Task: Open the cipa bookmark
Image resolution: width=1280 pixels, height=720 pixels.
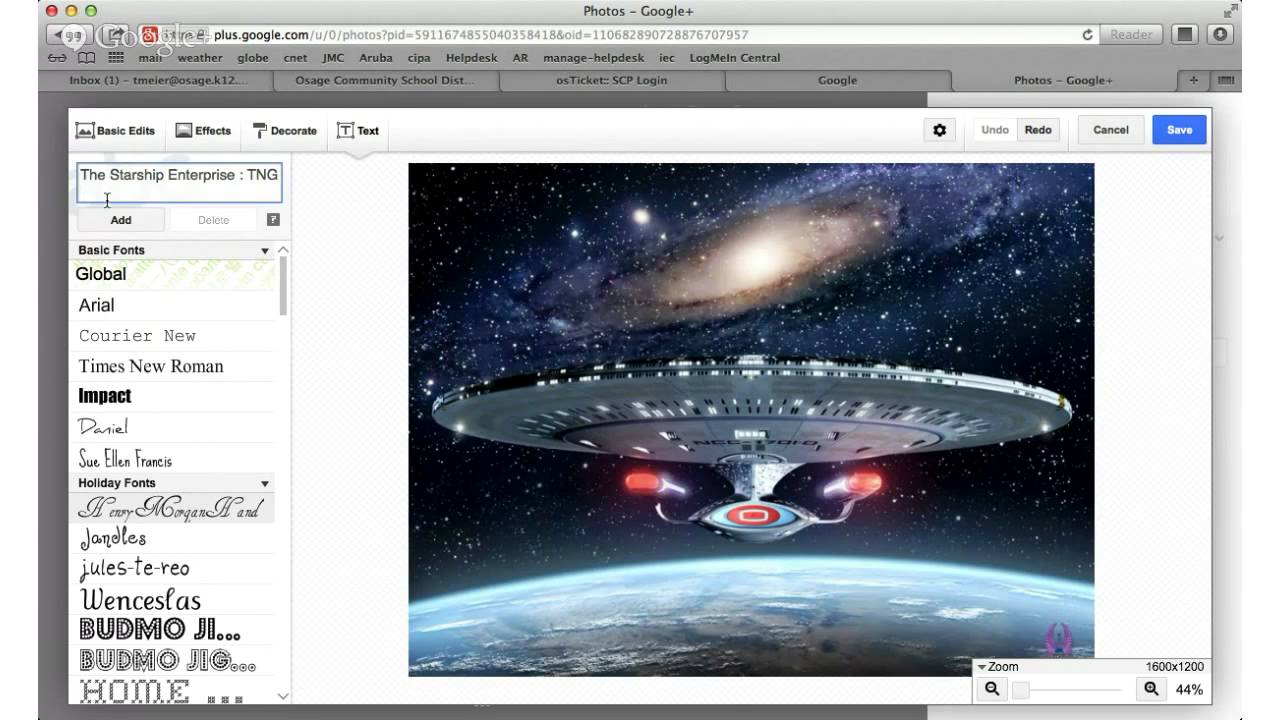Action: click(x=419, y=58)
